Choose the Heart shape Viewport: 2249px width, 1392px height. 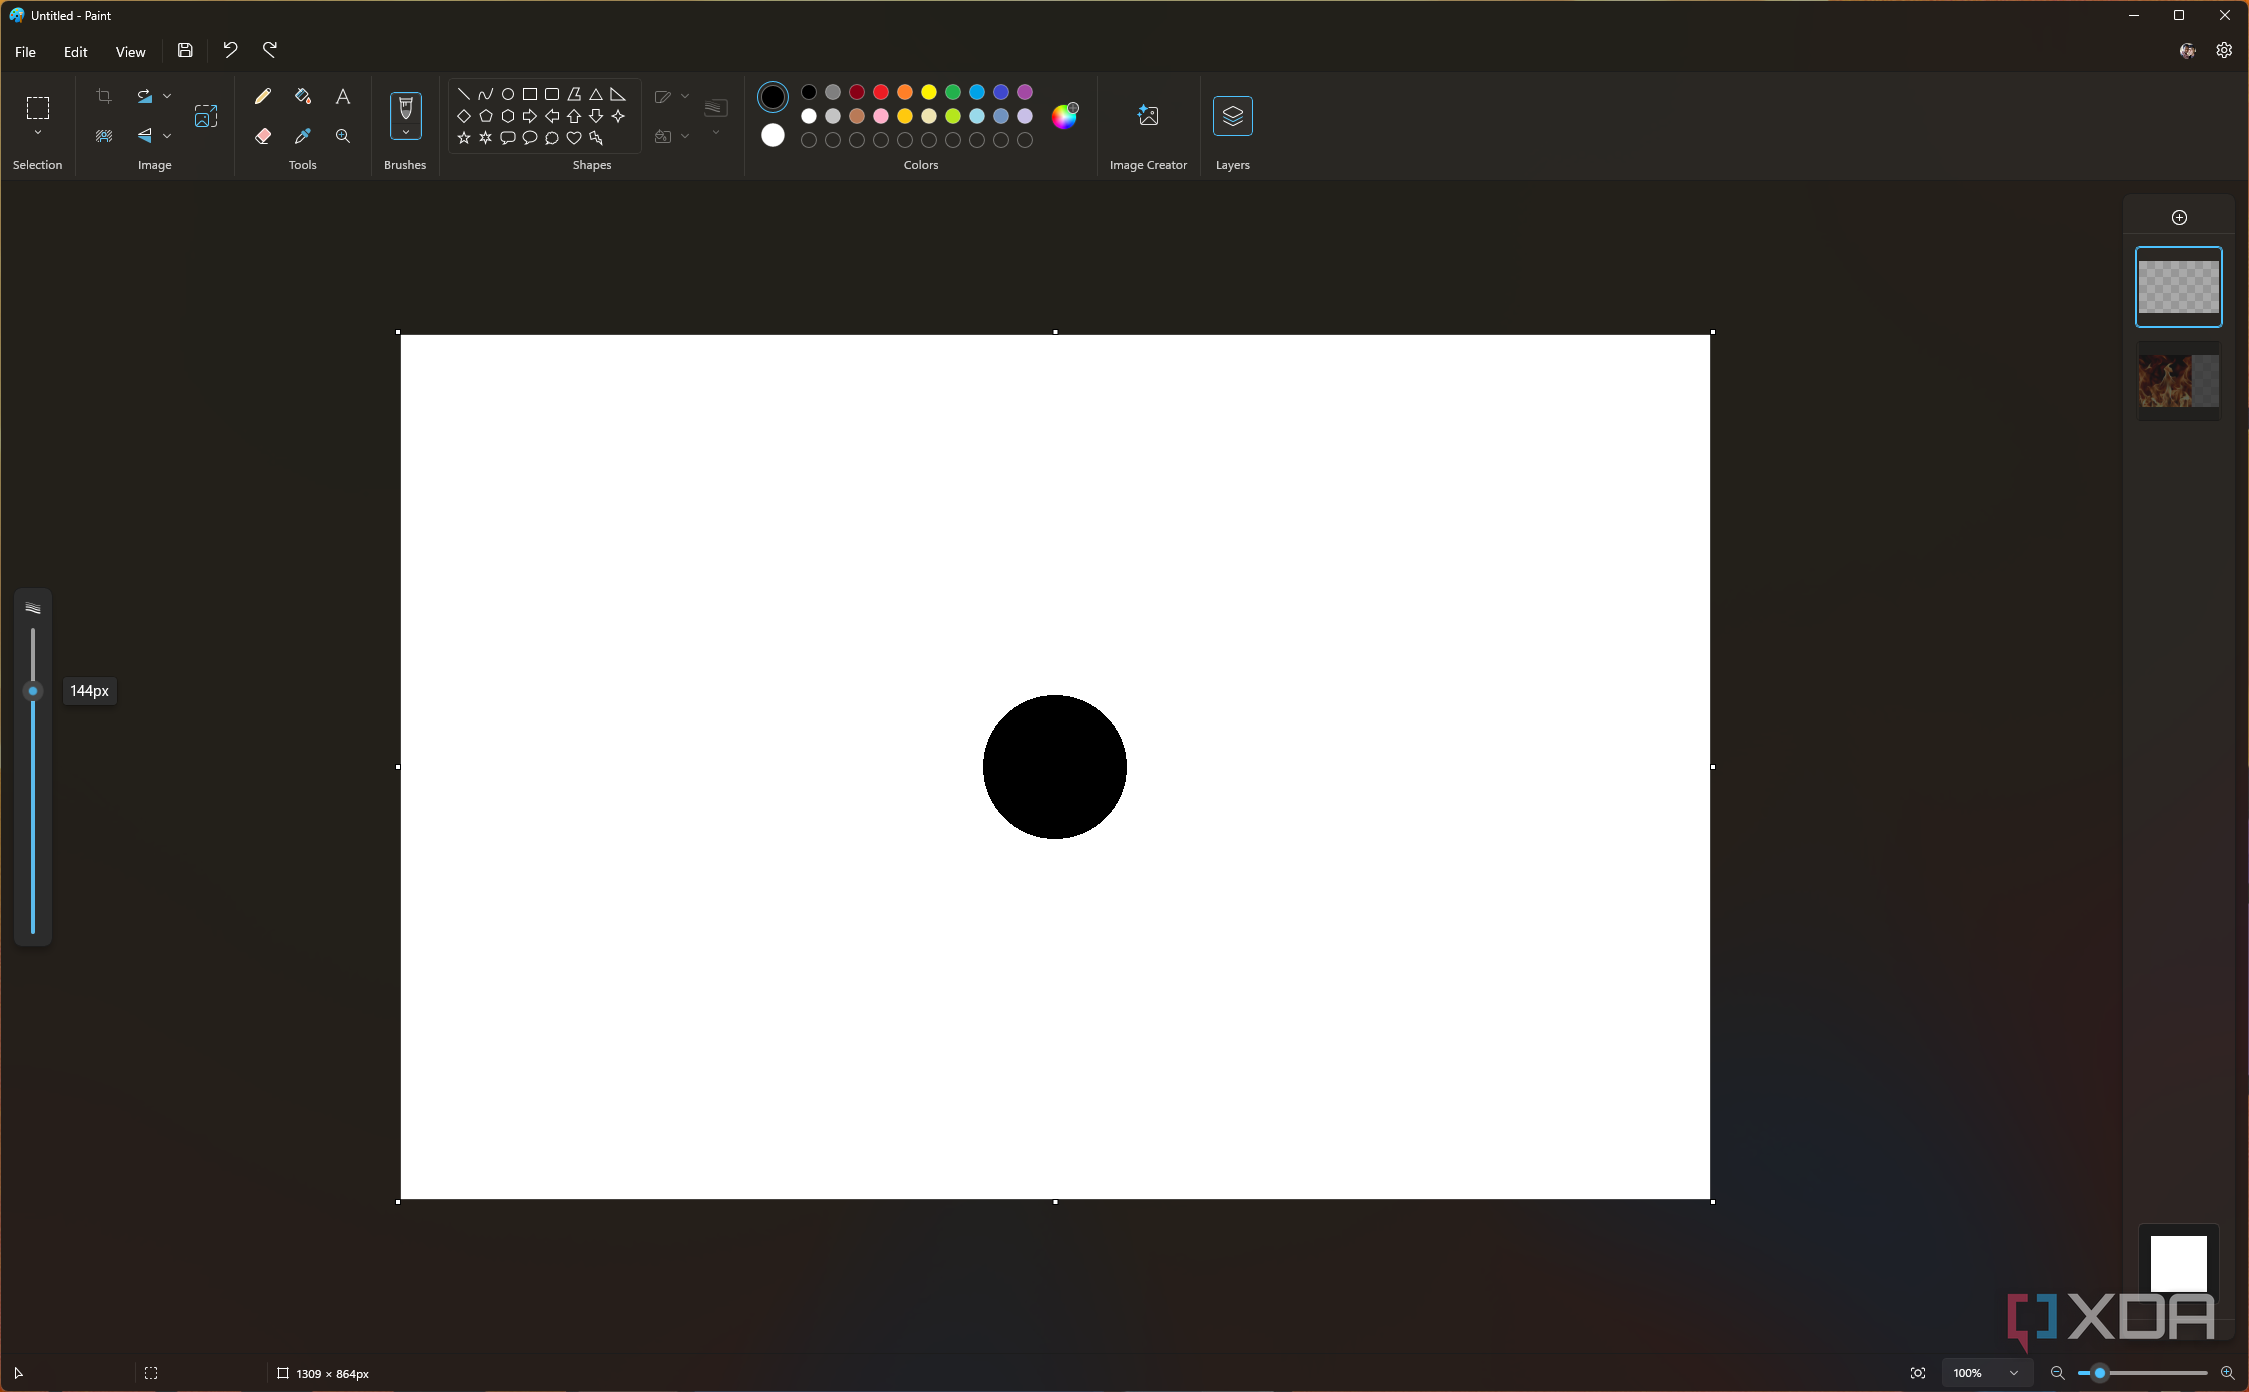574,138
